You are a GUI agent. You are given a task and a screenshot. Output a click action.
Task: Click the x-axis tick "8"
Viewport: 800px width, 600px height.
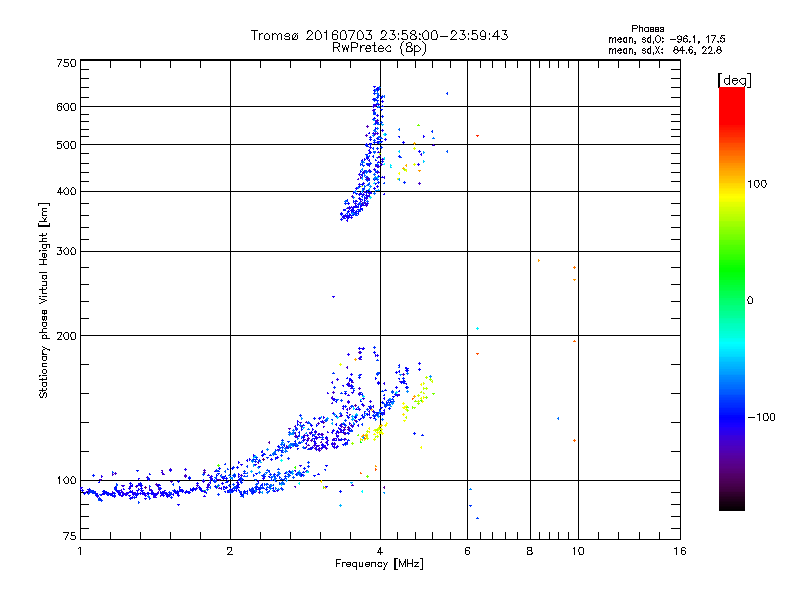pyautogui.click(x=530, y=551)
